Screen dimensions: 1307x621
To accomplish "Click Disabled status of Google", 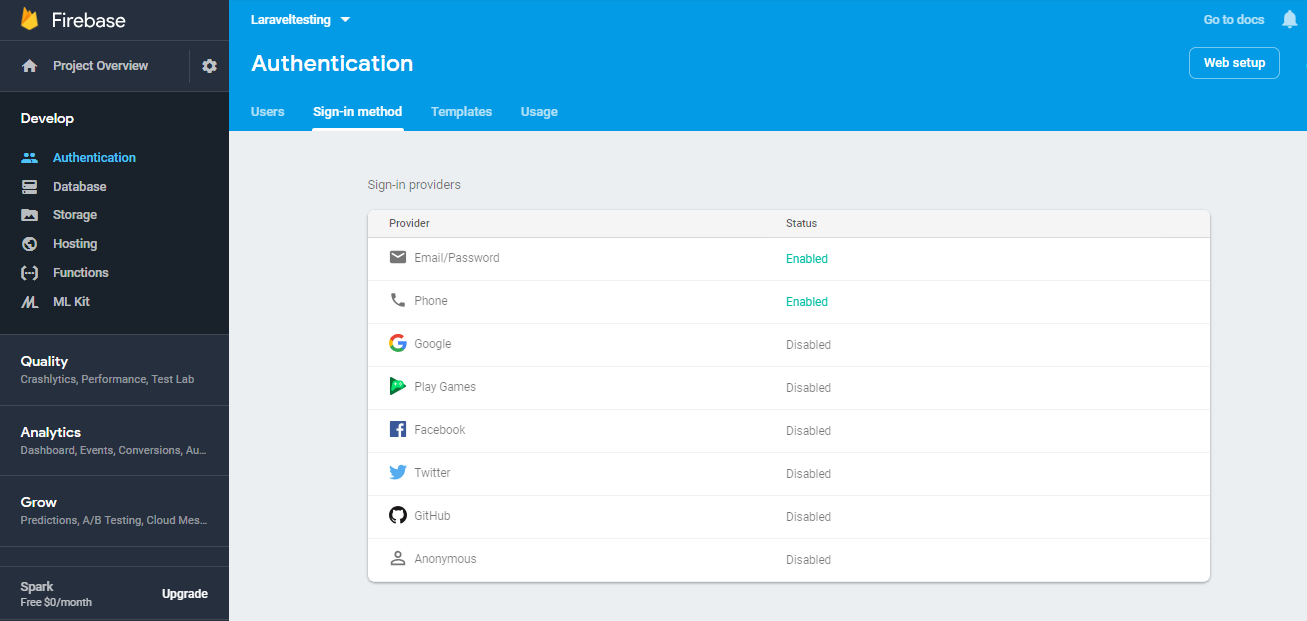I will click(x=808, y=345).
